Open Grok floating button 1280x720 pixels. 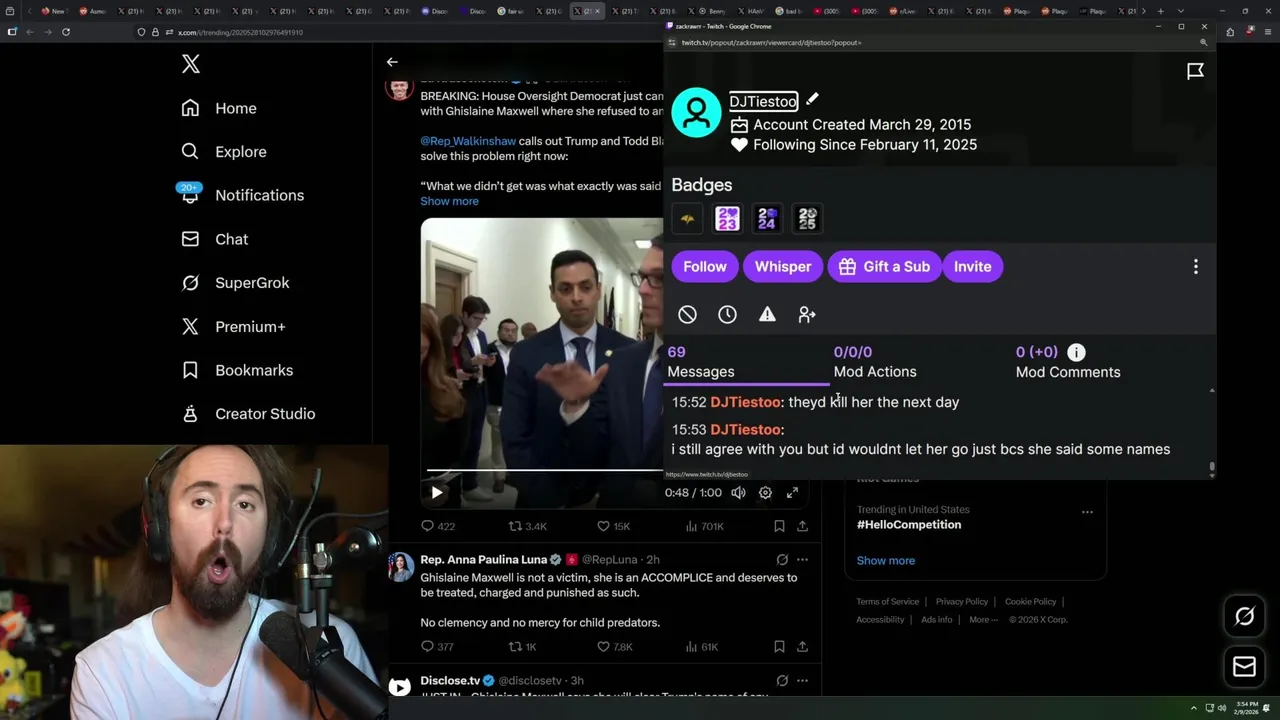[x=1244, y=617]
